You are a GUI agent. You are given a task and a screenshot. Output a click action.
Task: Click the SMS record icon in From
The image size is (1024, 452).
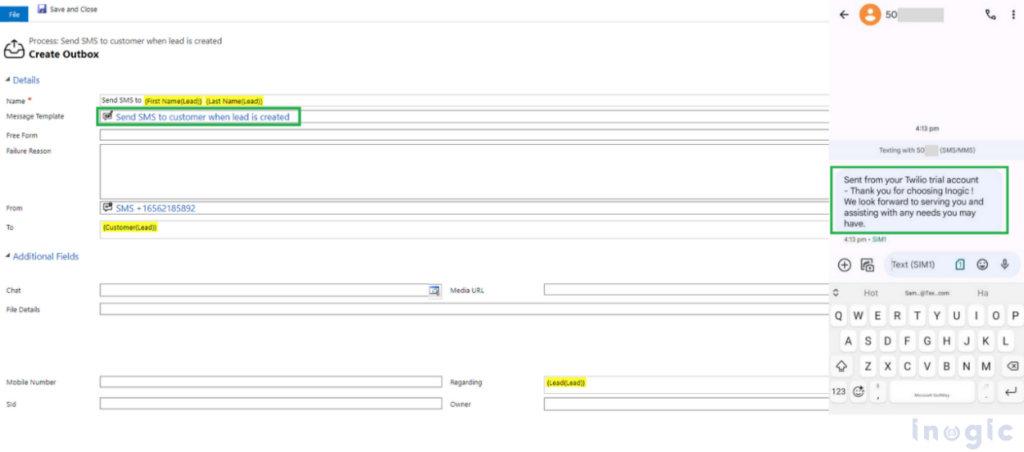tap(108, 208)
